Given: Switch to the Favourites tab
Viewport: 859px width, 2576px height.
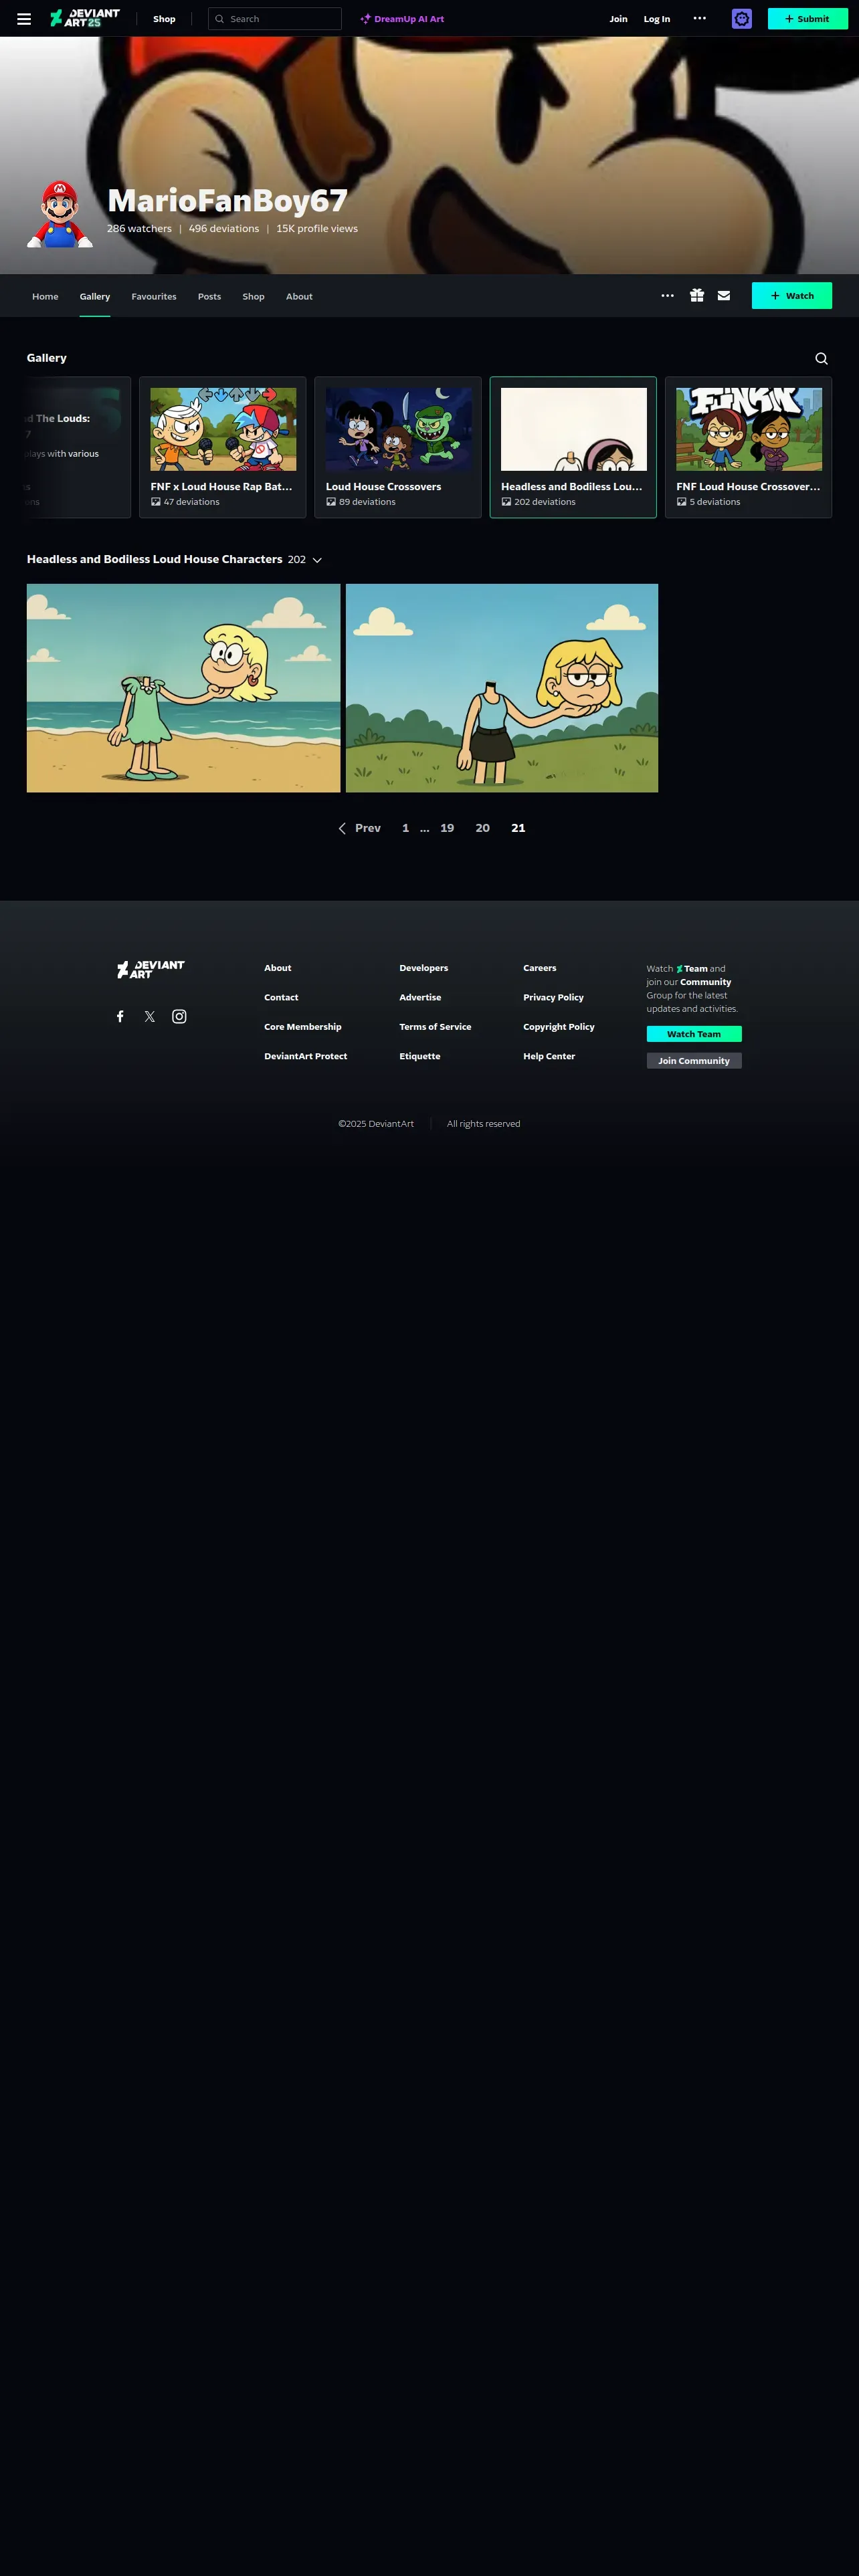Looking at the screenshot, I should pyautogui.click(x=154, y=297).
